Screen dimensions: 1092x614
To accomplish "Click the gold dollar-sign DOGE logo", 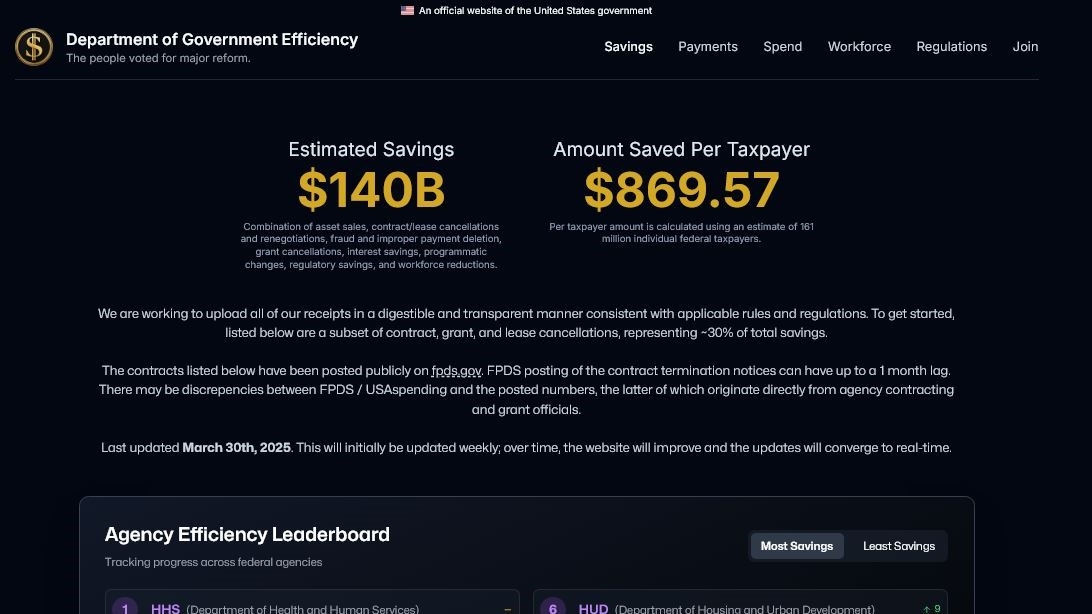I will [34, 46].
